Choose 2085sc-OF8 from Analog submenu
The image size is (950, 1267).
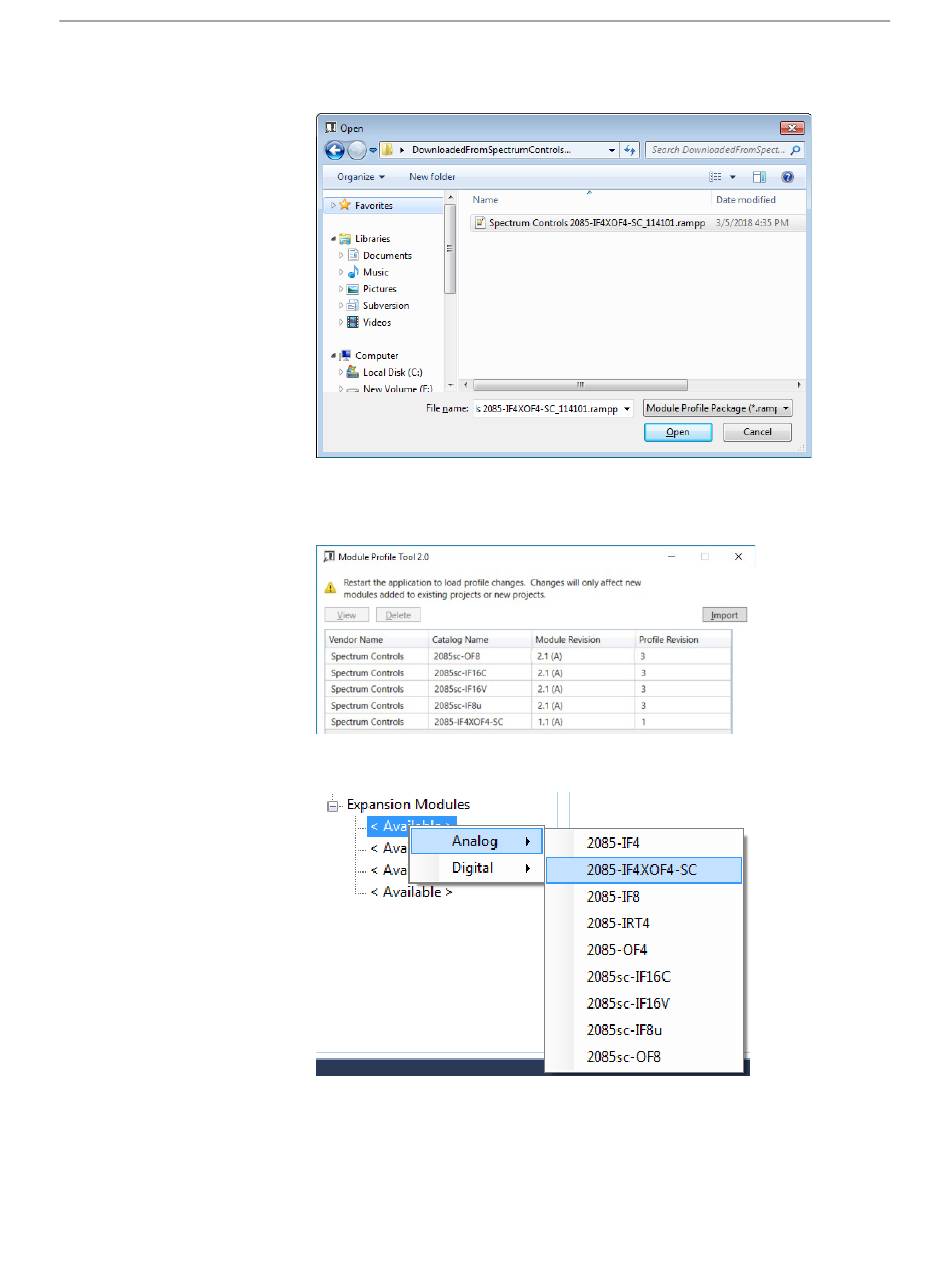pyautogui.click(x=644, y=1056)
